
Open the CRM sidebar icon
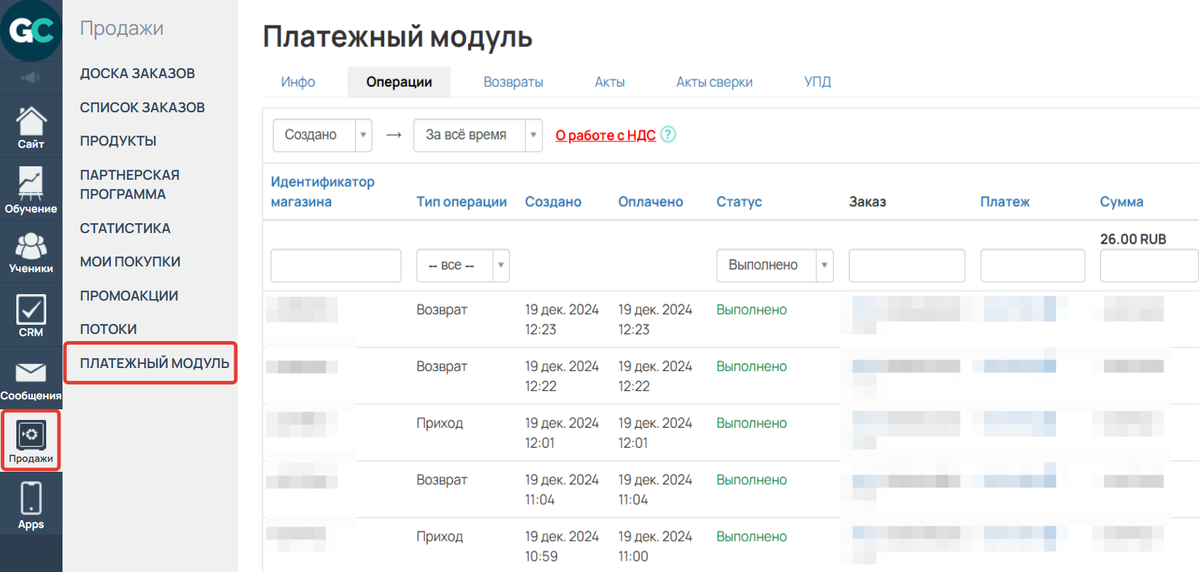(x=31, y=315)
